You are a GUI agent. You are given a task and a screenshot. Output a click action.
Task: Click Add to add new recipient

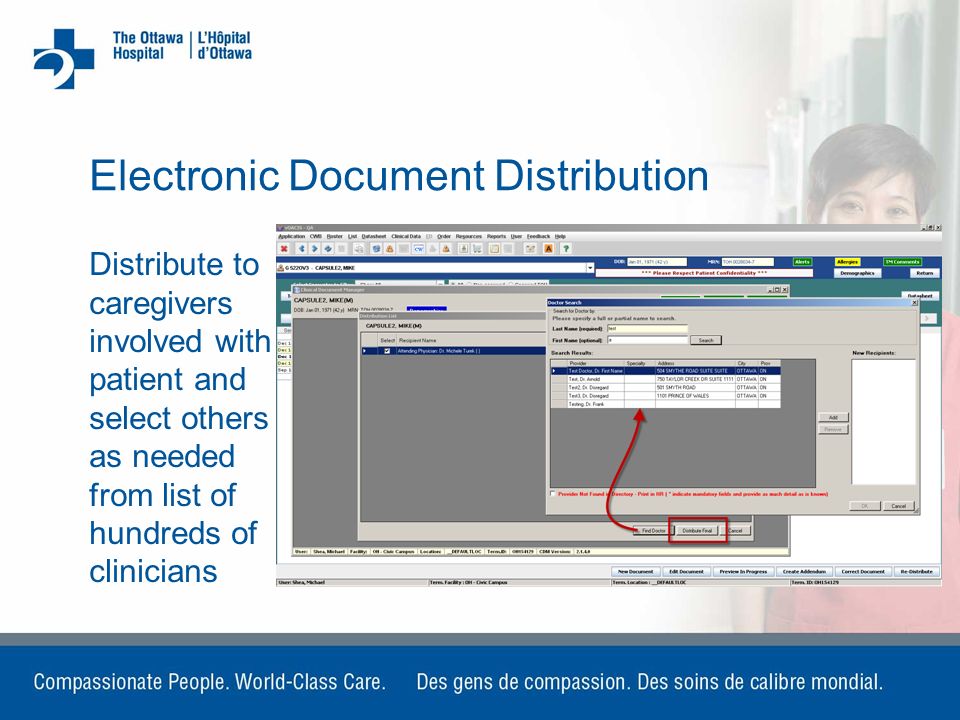tap(833, 418)
